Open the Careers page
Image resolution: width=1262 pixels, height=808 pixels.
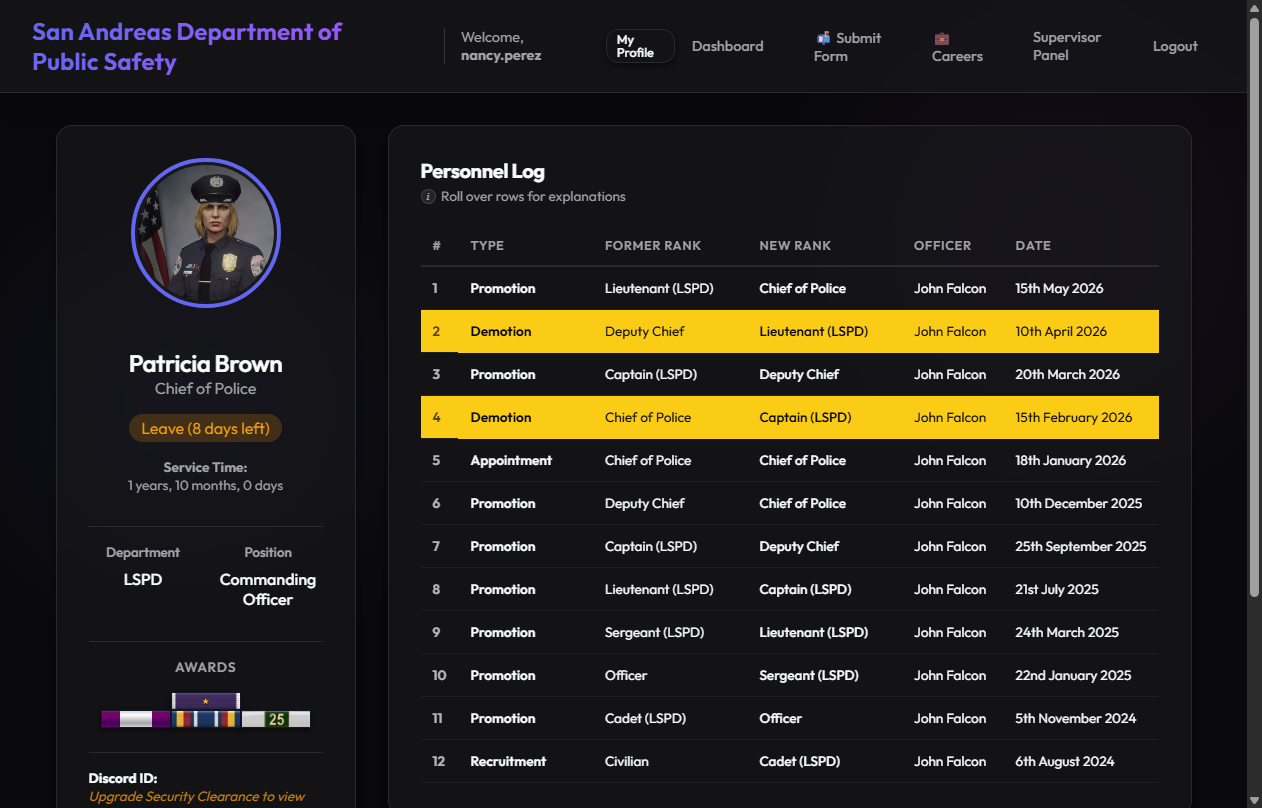click(x=957, y=47)
